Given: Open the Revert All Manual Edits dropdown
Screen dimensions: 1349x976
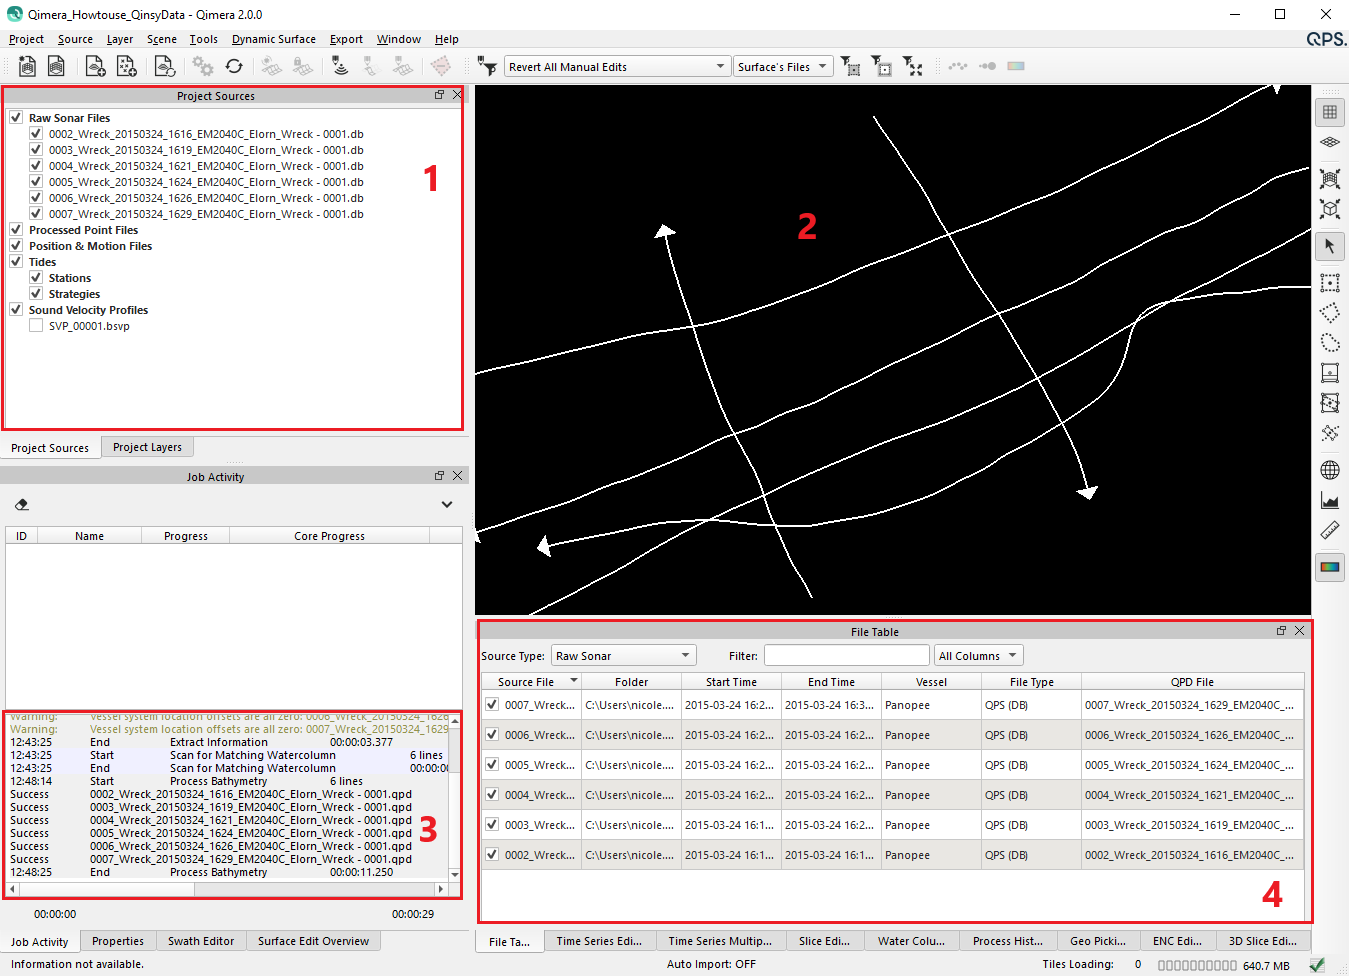Looking at the screenshot, I should [x=616, y=67].
